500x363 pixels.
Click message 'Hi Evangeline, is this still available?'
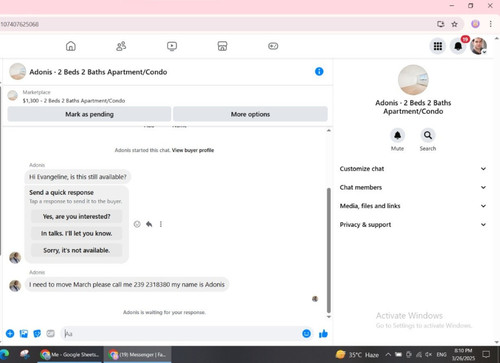(x=78, y=177)
